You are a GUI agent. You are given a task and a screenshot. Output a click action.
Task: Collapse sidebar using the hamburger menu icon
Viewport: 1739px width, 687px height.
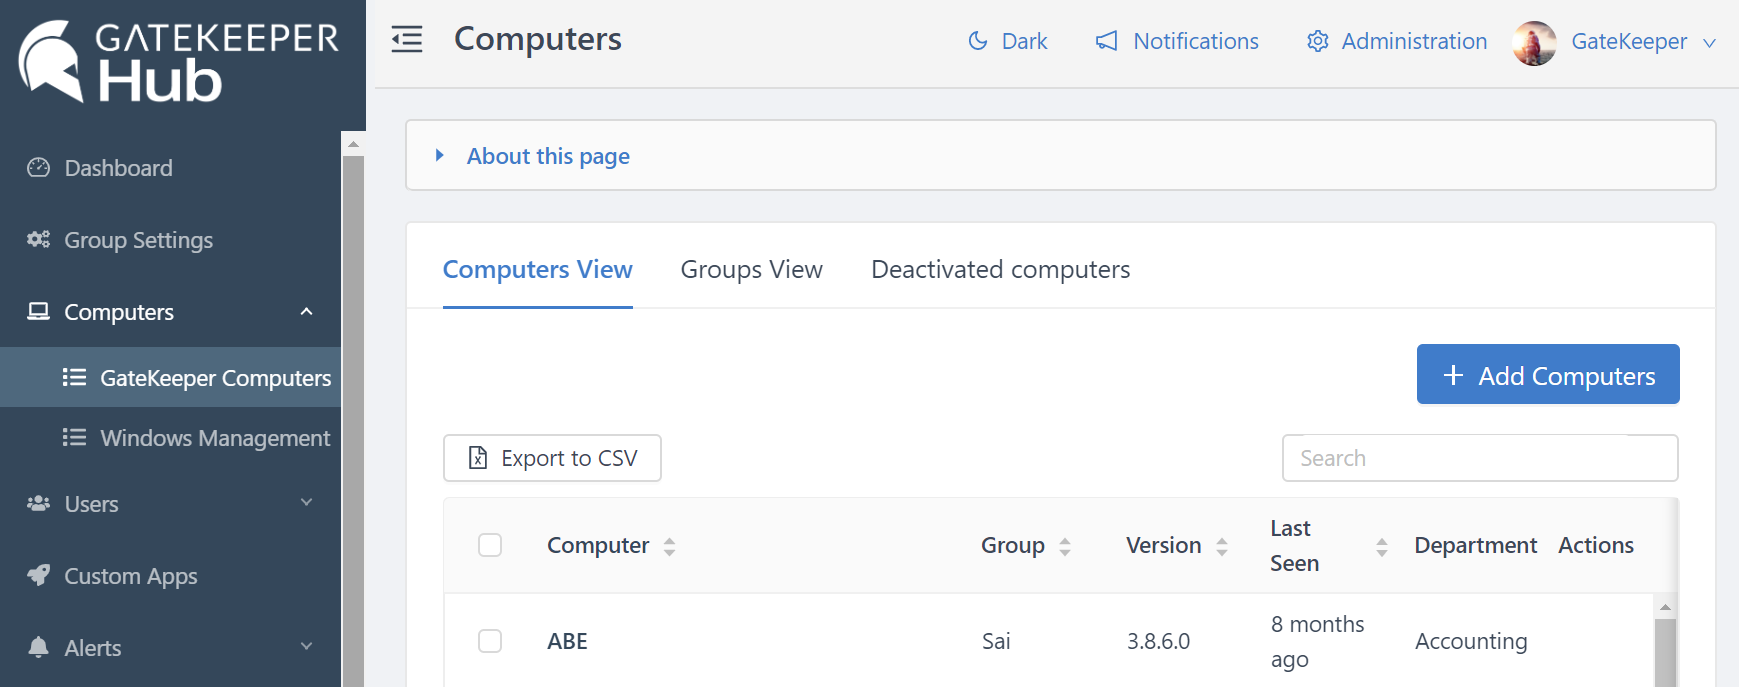(407, 40)
